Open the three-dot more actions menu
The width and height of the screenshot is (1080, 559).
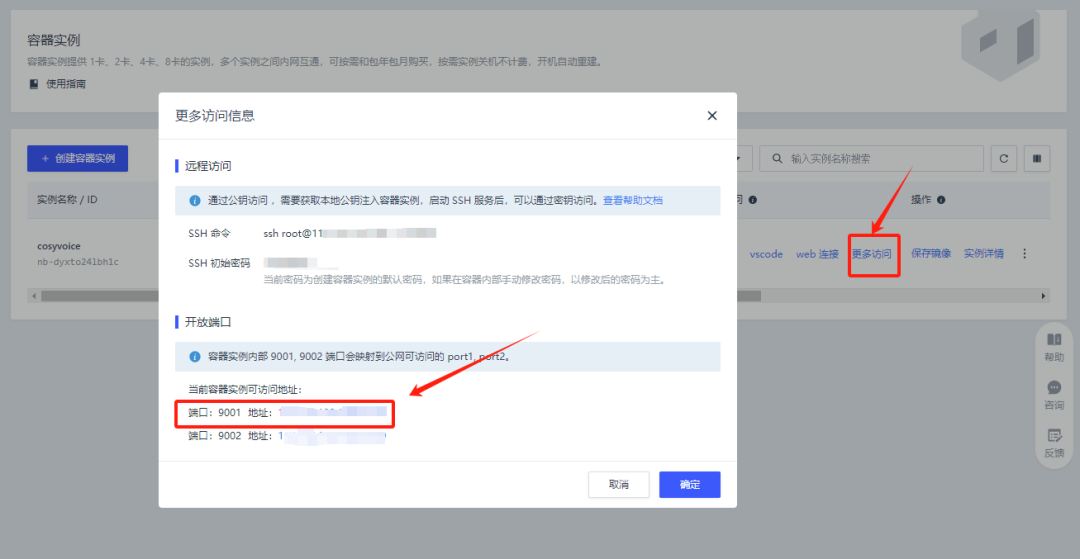[x=1024, y=254]
